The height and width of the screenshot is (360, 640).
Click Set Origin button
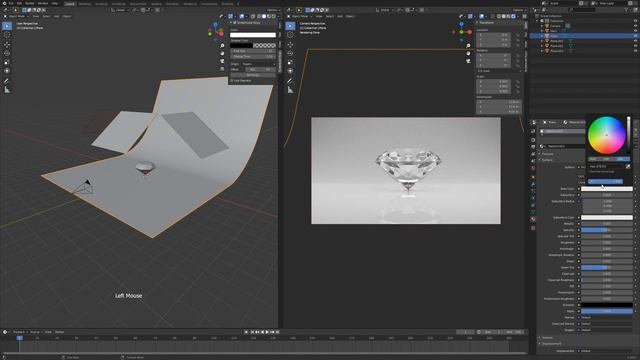253,75
